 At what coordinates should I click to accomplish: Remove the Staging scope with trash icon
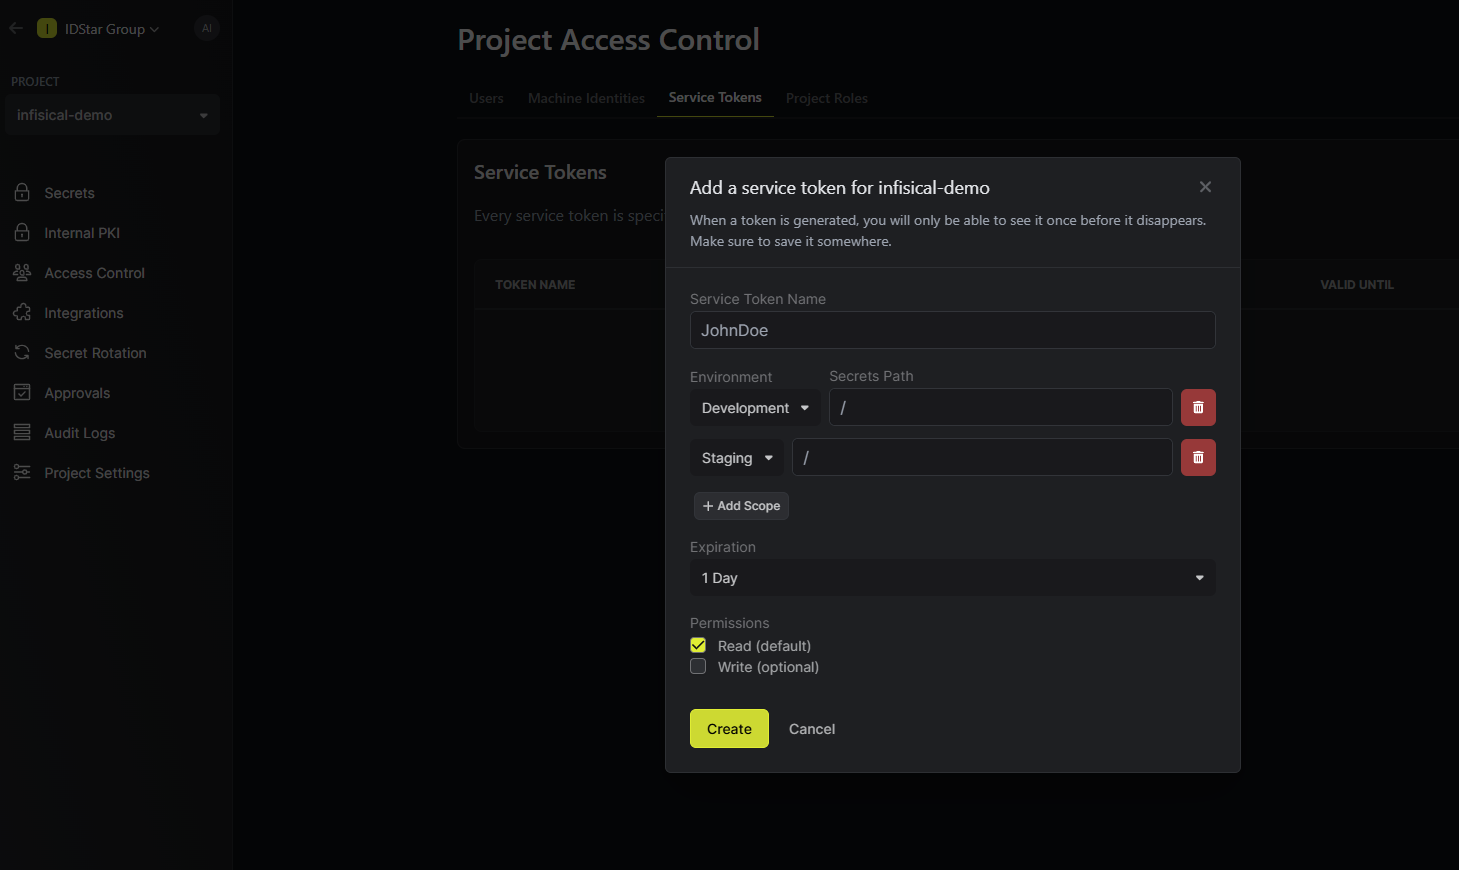[1198, 457]
